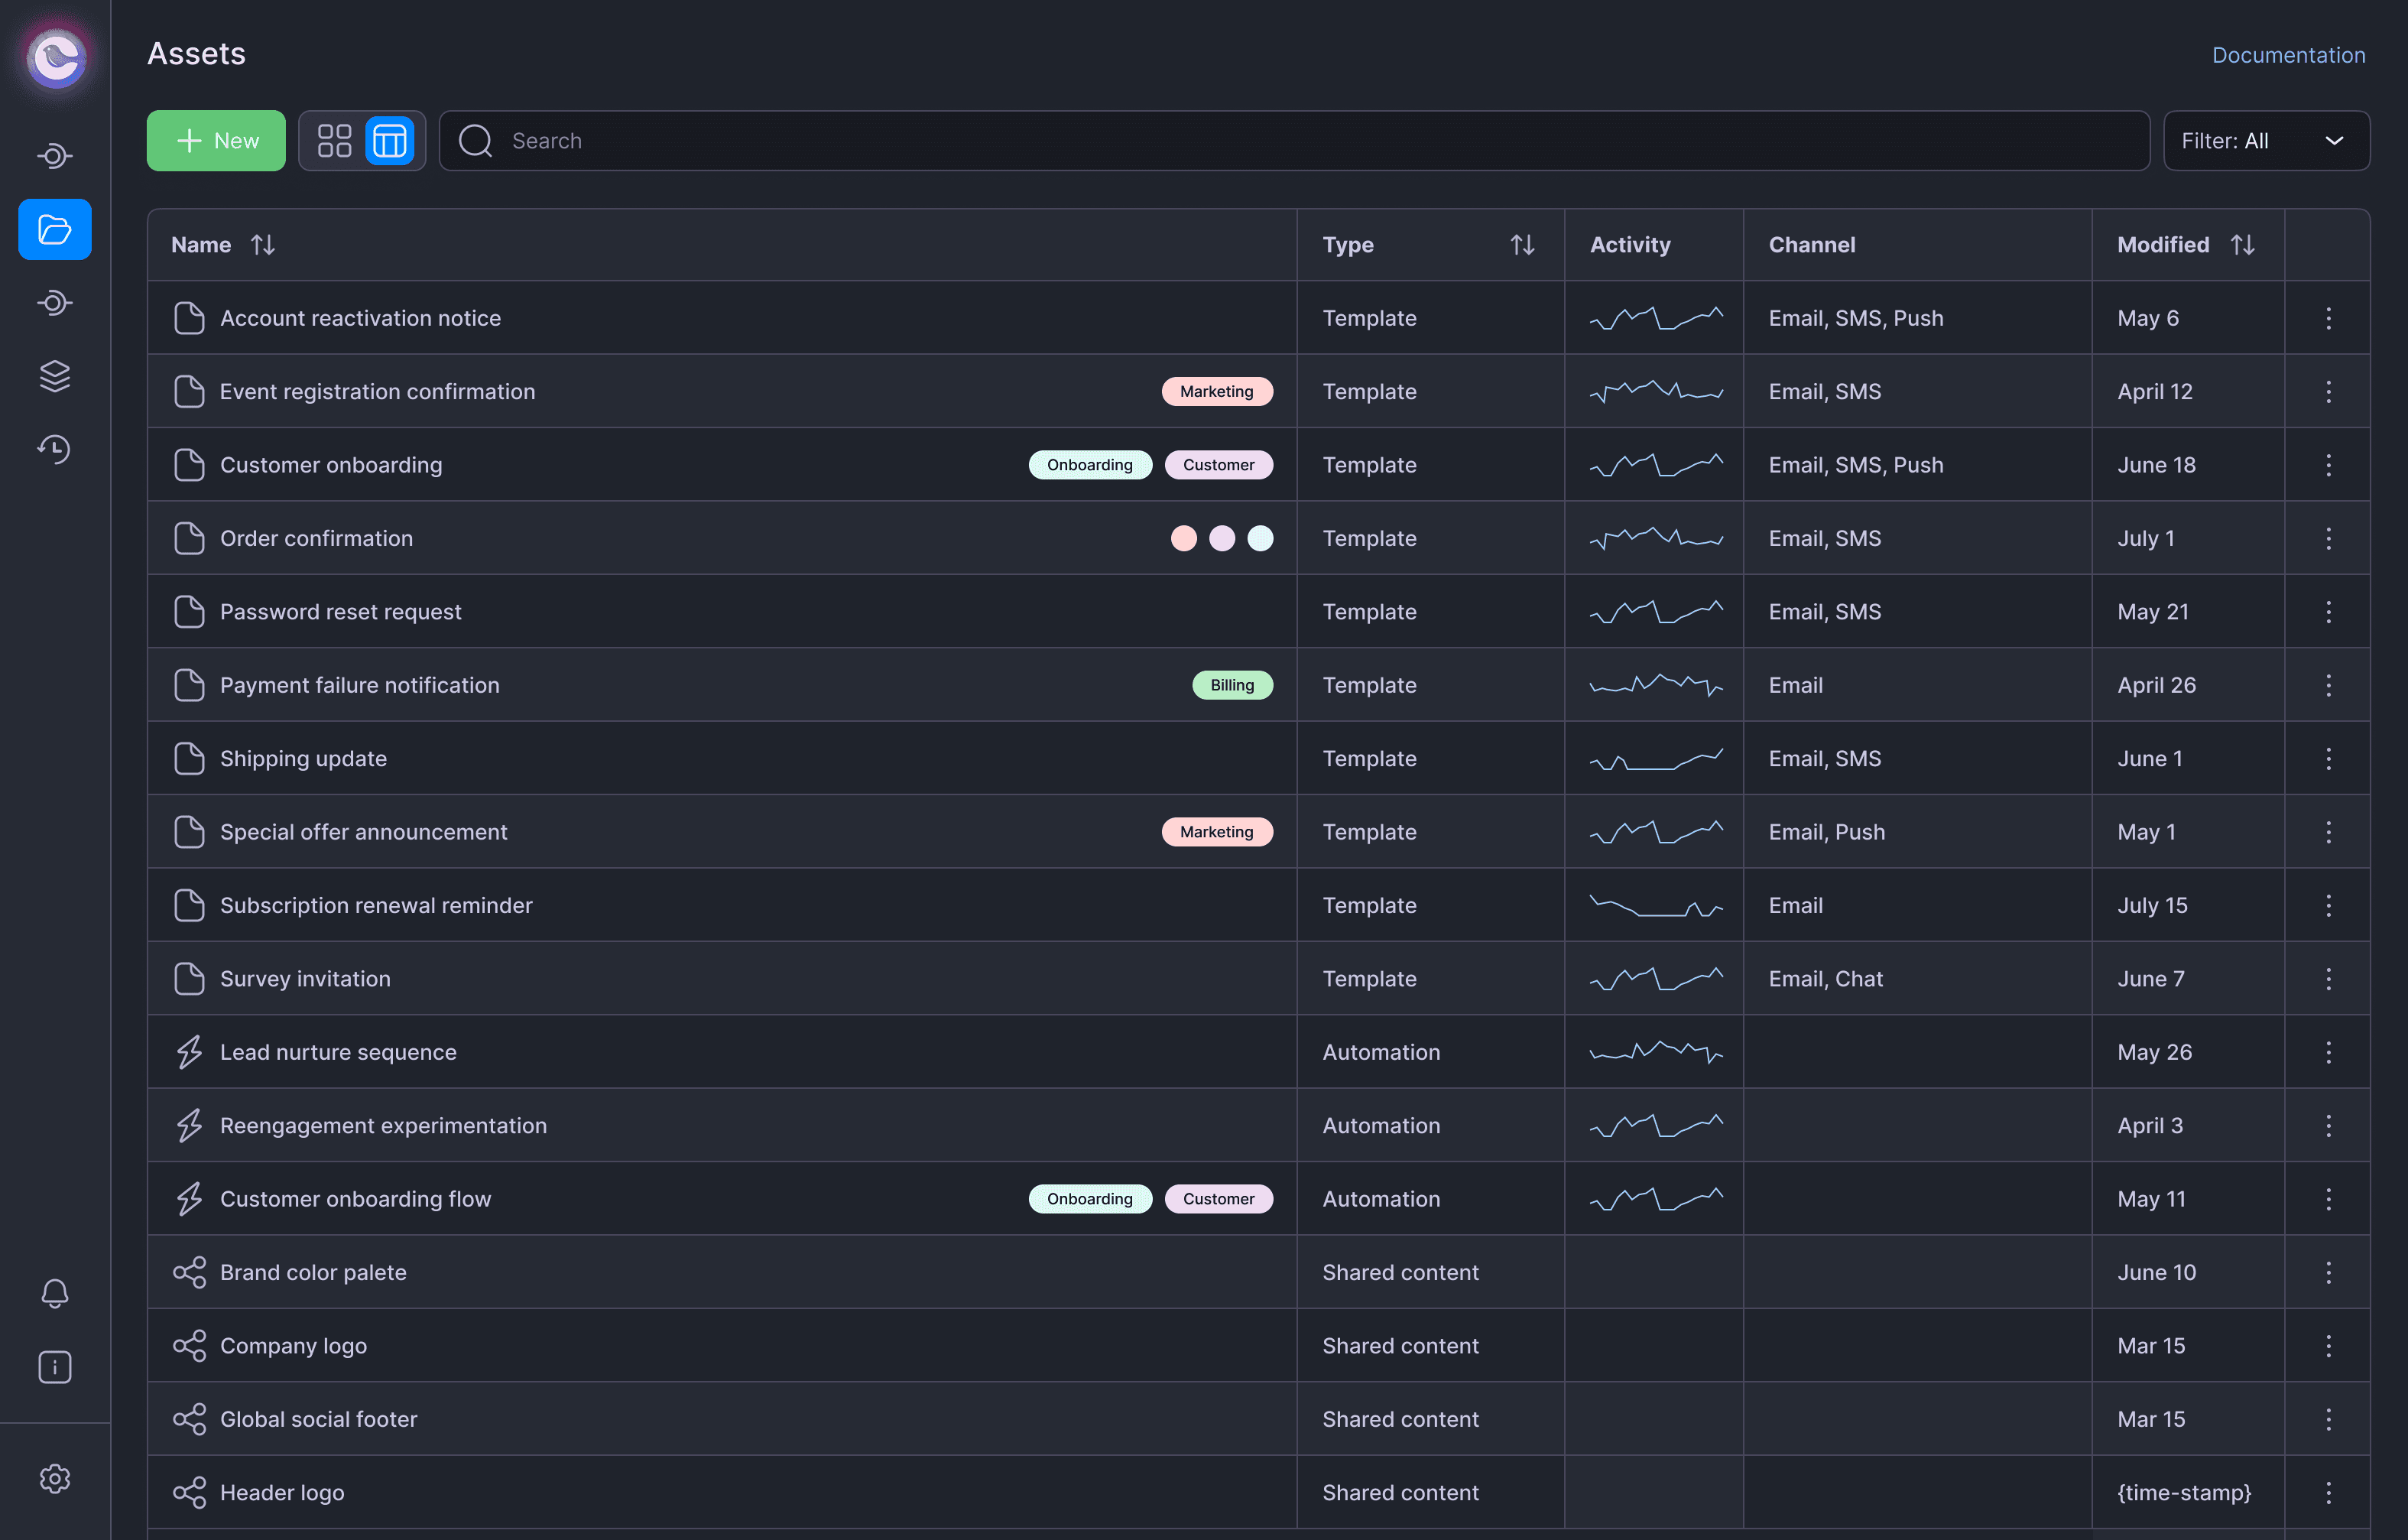Open the Assets folder sidebar icon

tap(55, 230)
